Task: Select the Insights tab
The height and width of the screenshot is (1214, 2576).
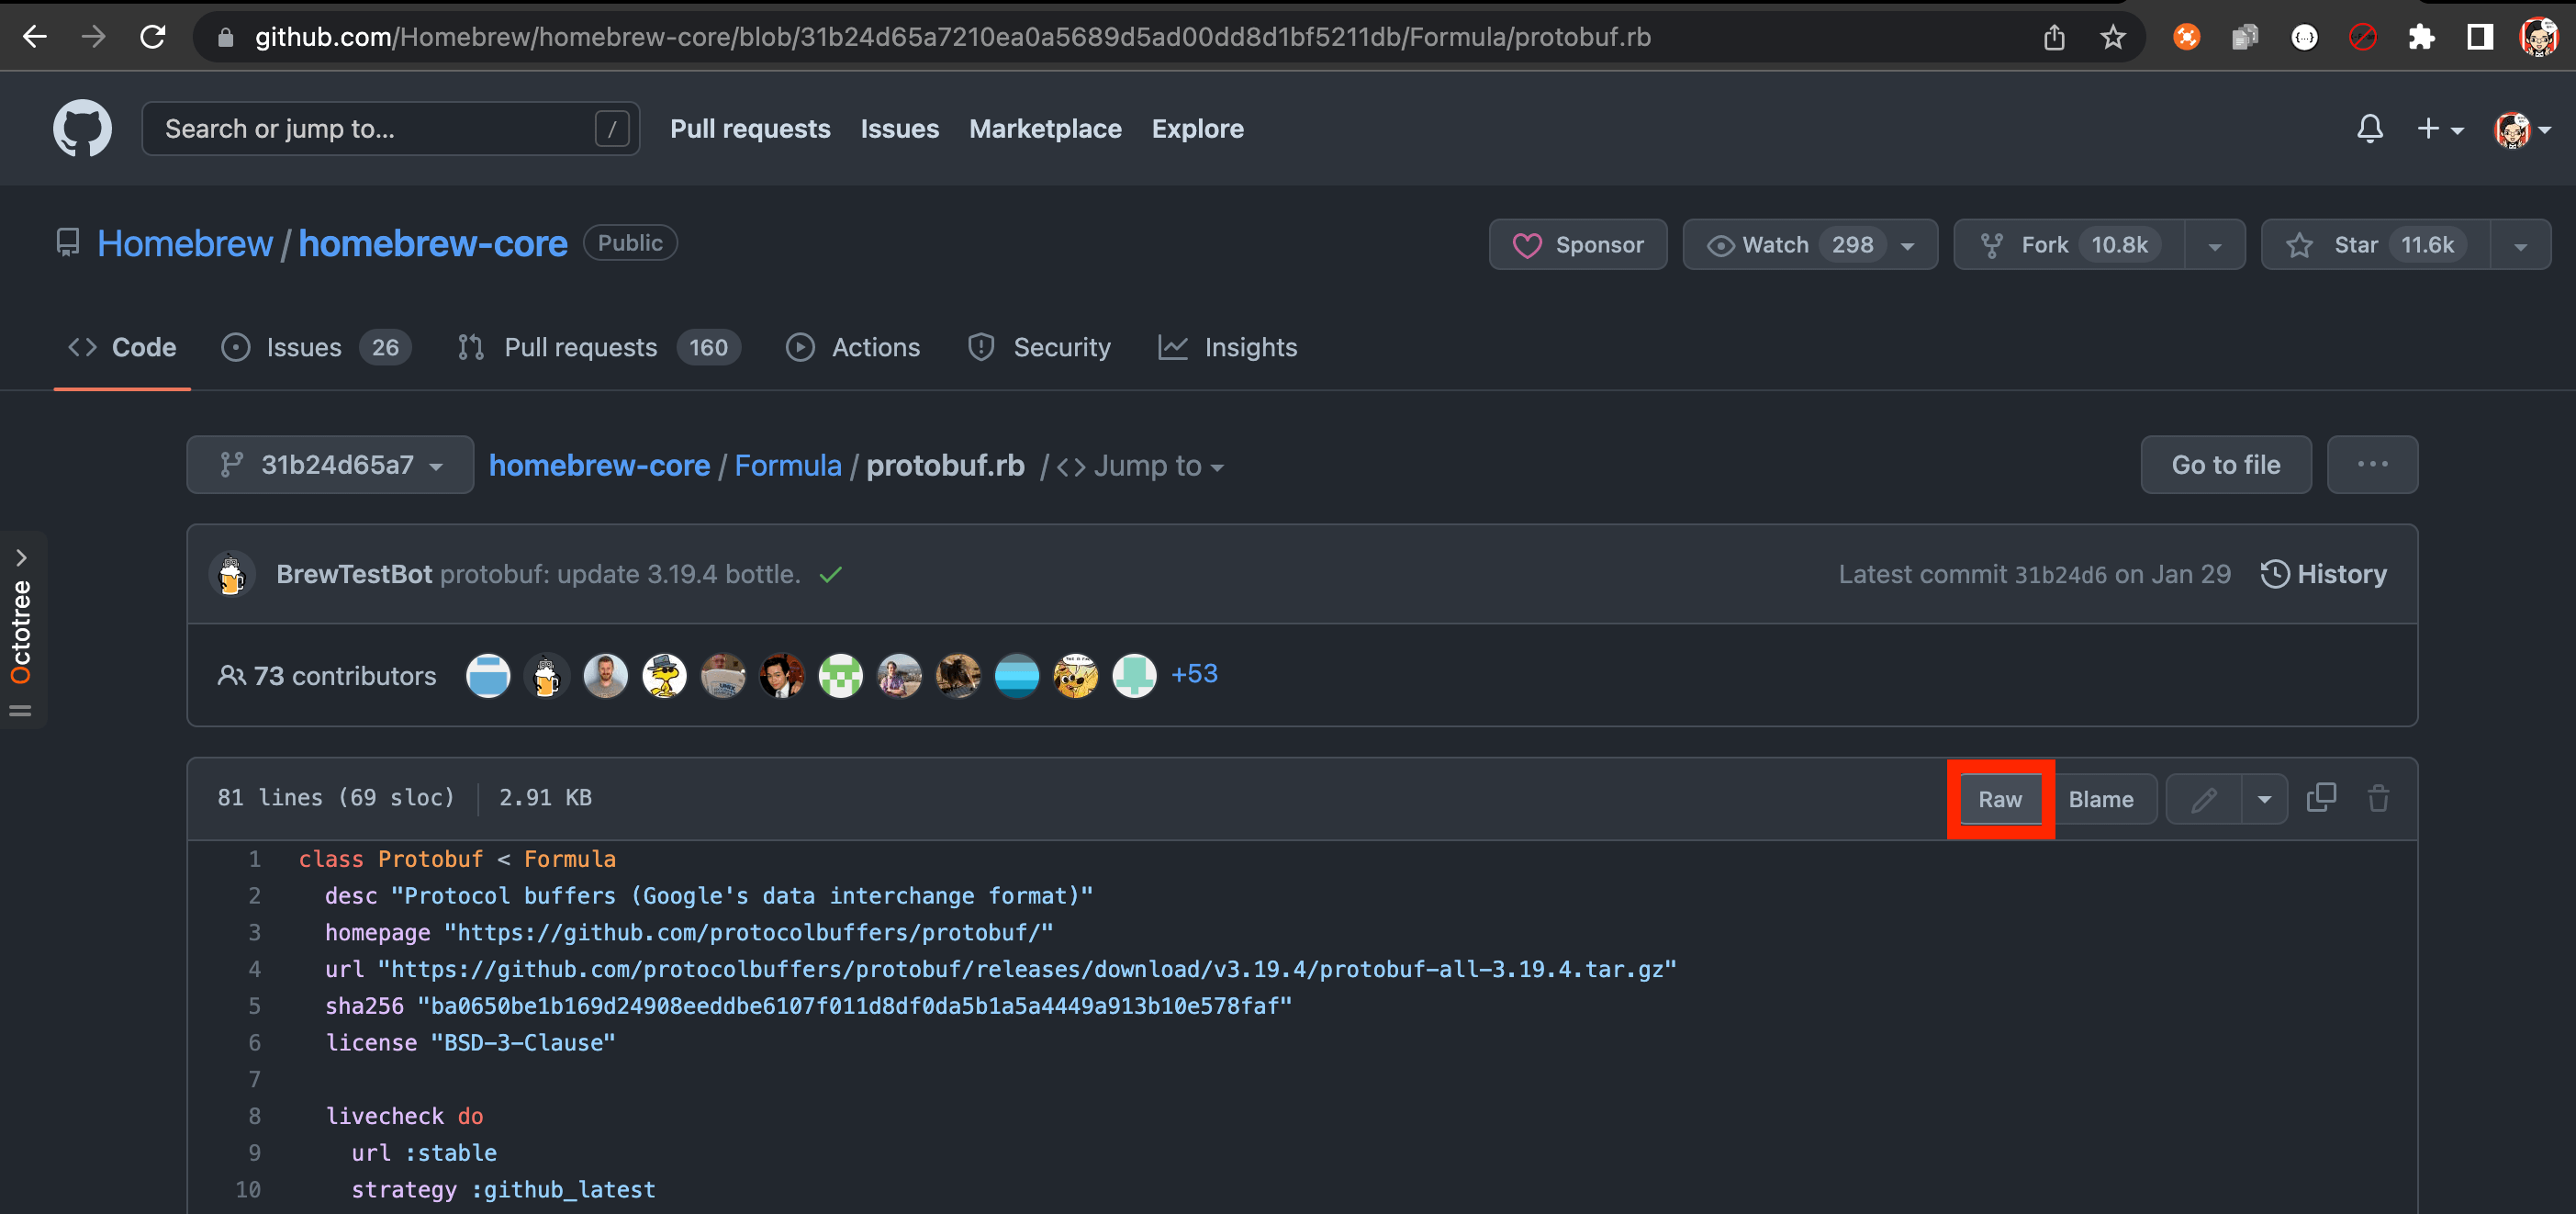Action: (x=1227, y=347)
